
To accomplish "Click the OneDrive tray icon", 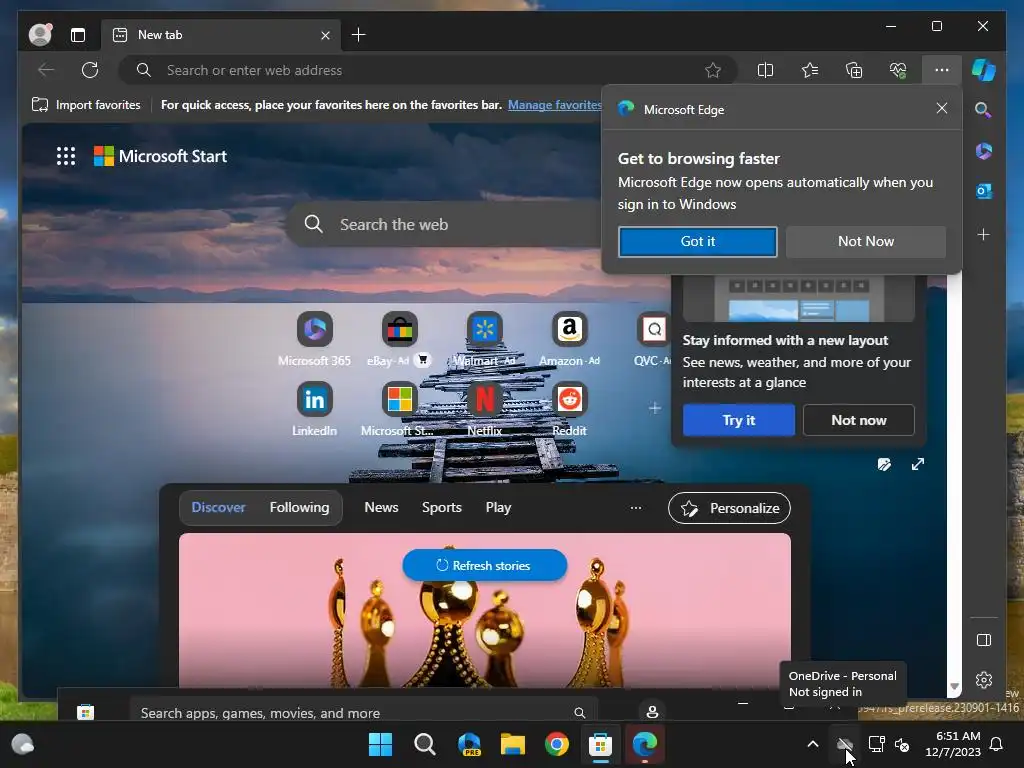I will (x=844, y=744).
